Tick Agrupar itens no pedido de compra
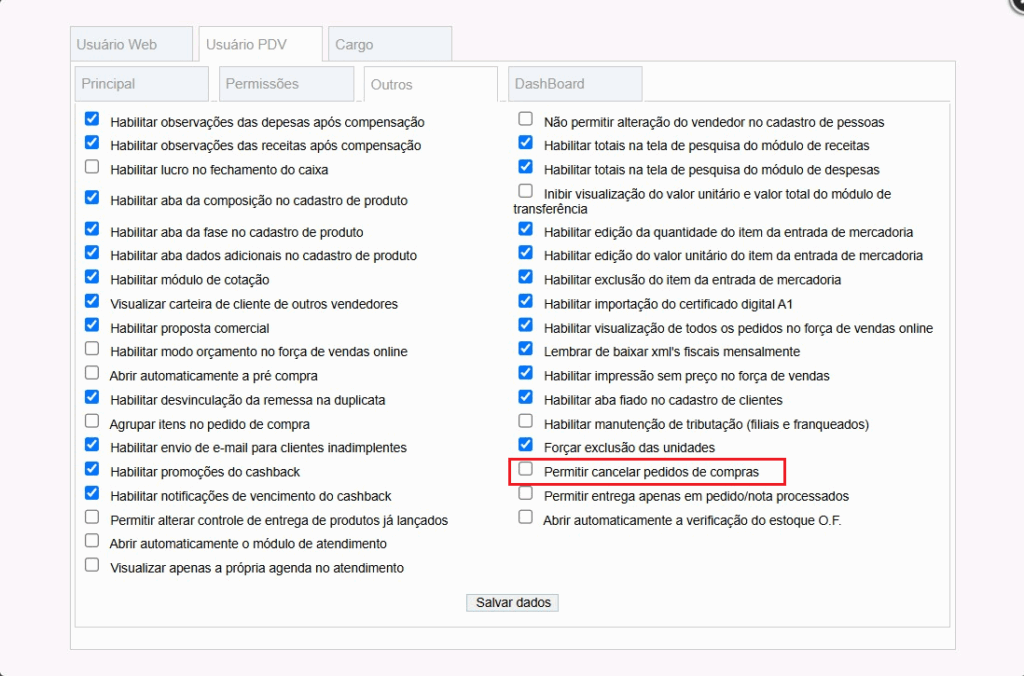The width and height of the screenshot is (1024, 676). click(x=92, y=421)
